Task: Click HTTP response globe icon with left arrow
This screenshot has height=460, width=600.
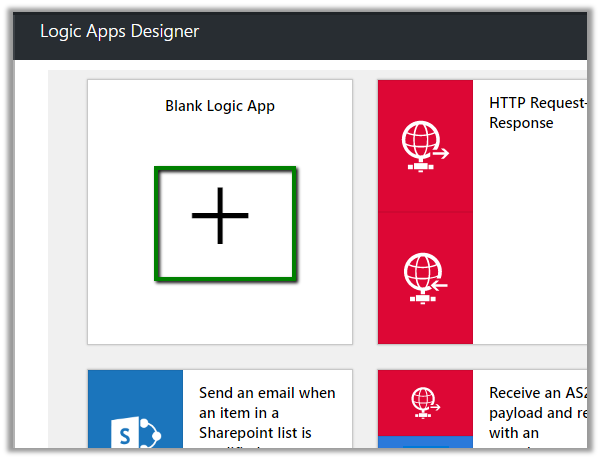Action: click(x=425, y=278)
